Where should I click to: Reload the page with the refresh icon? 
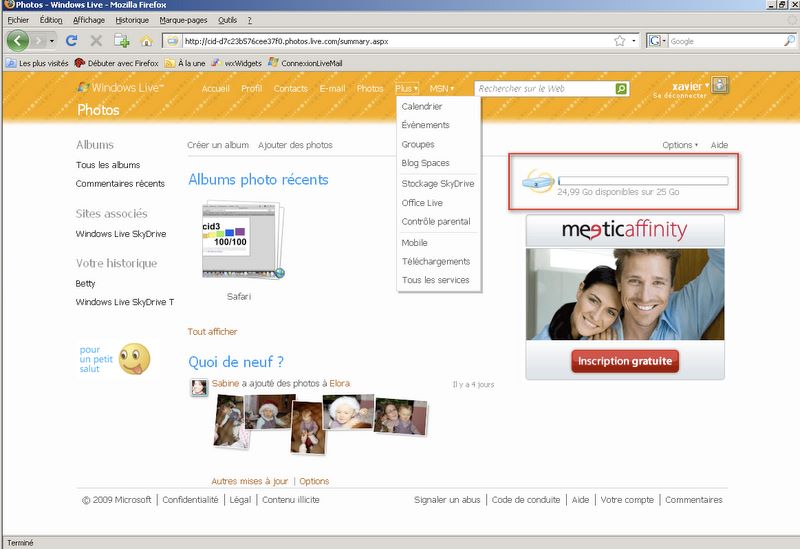pyautogui.click(x=72, y=40)
